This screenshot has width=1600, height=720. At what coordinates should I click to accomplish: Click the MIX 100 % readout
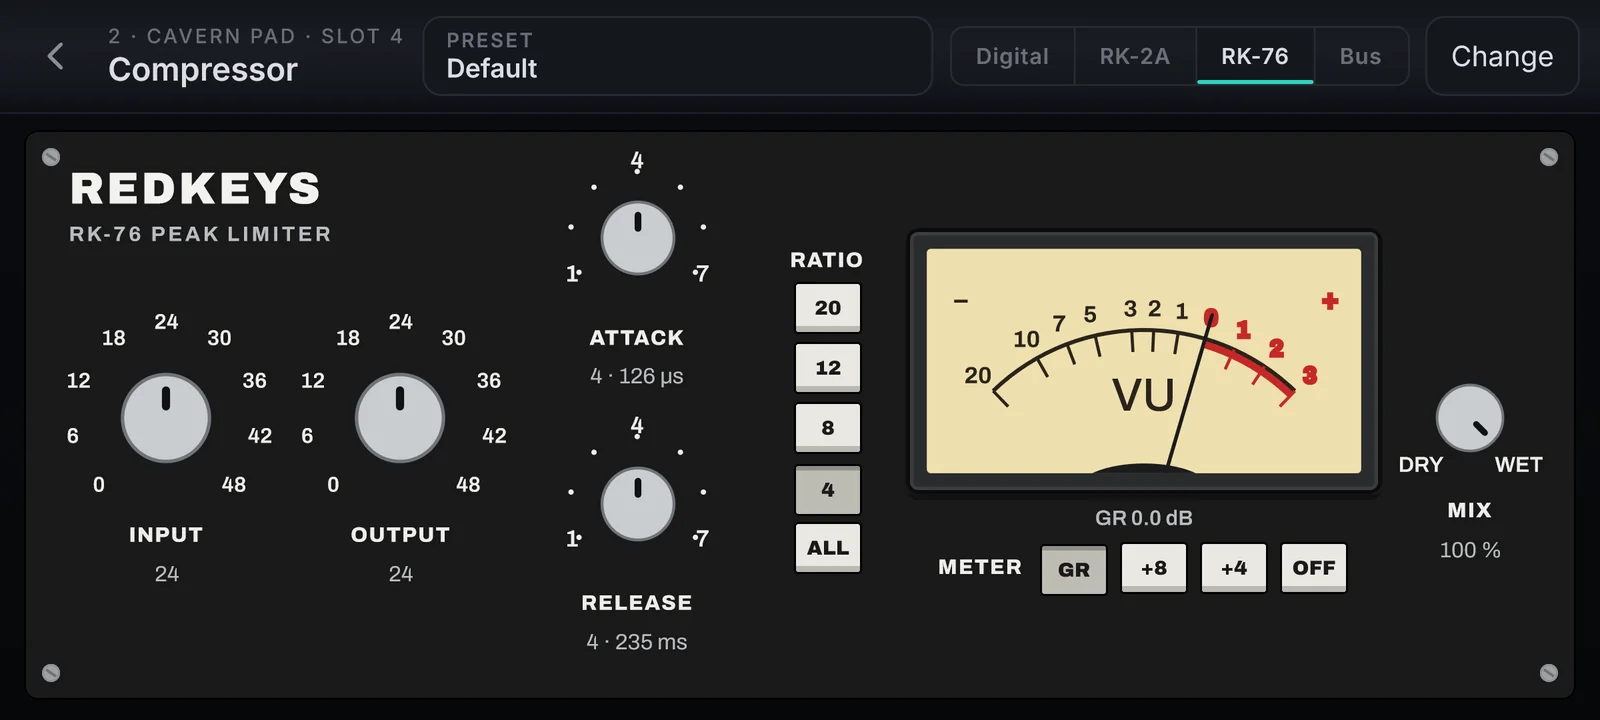(1470, 550)
